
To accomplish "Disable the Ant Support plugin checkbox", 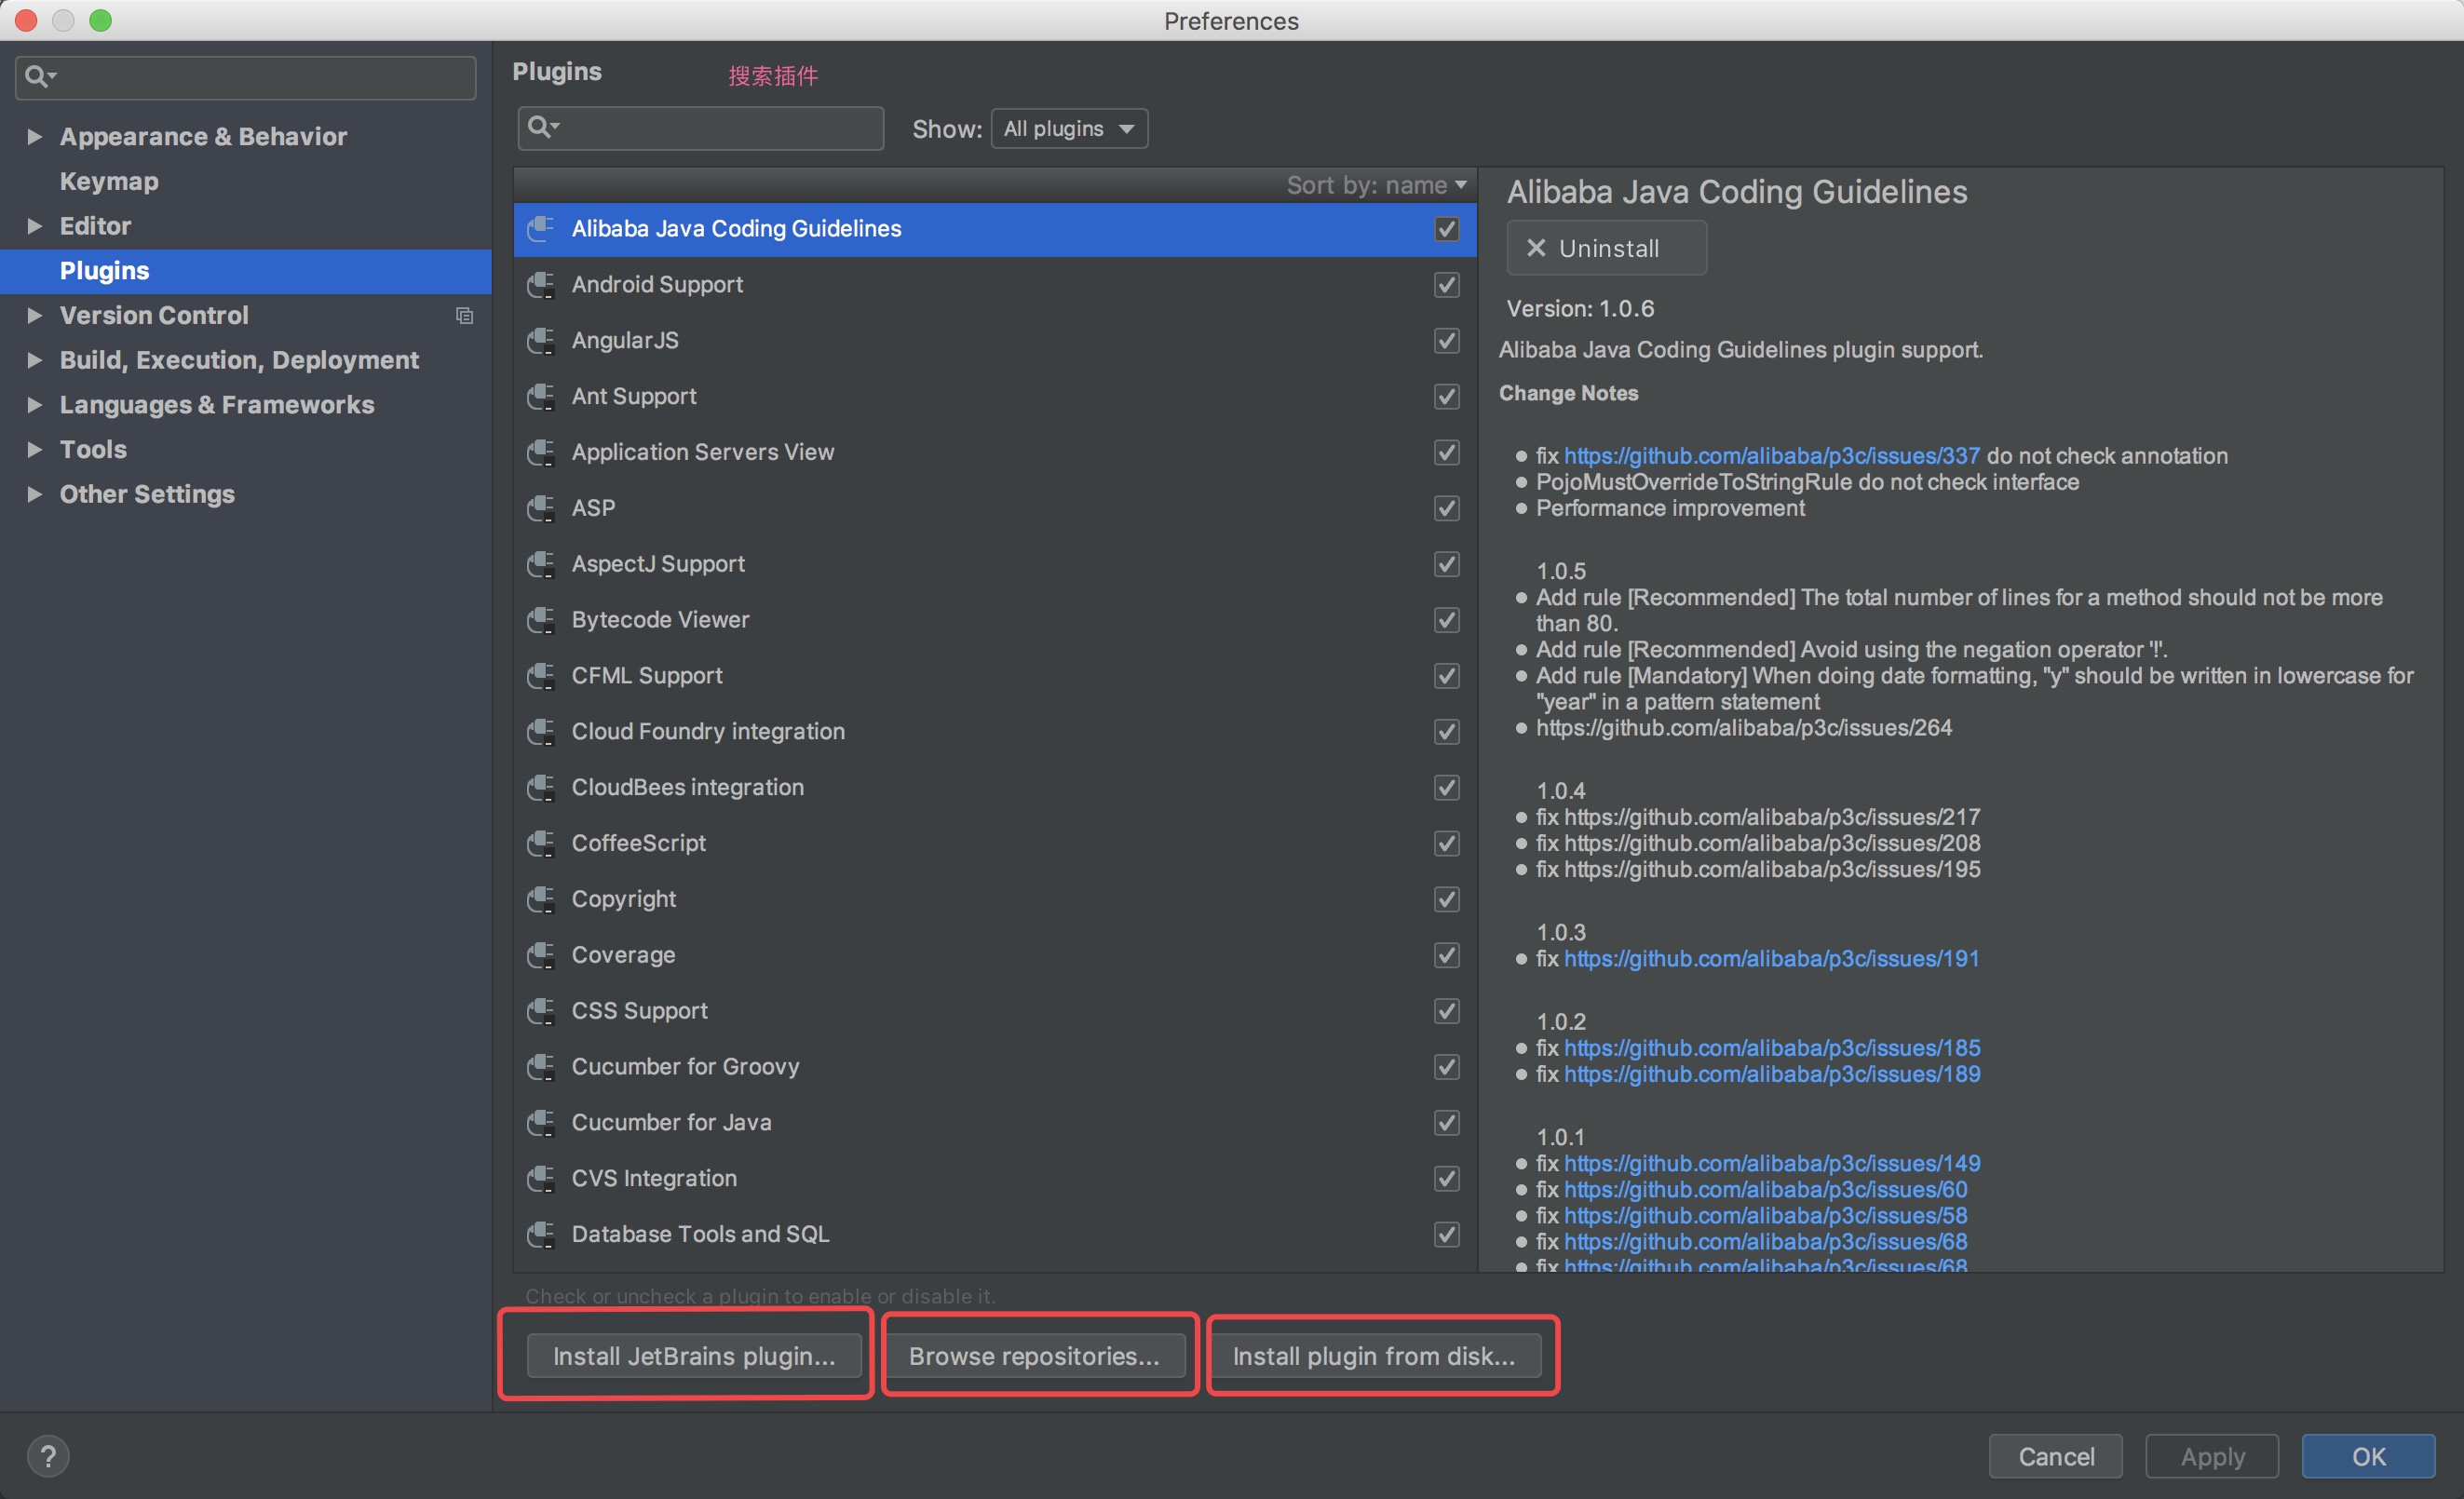I will pyautogui.click(x=1446, y=397).
